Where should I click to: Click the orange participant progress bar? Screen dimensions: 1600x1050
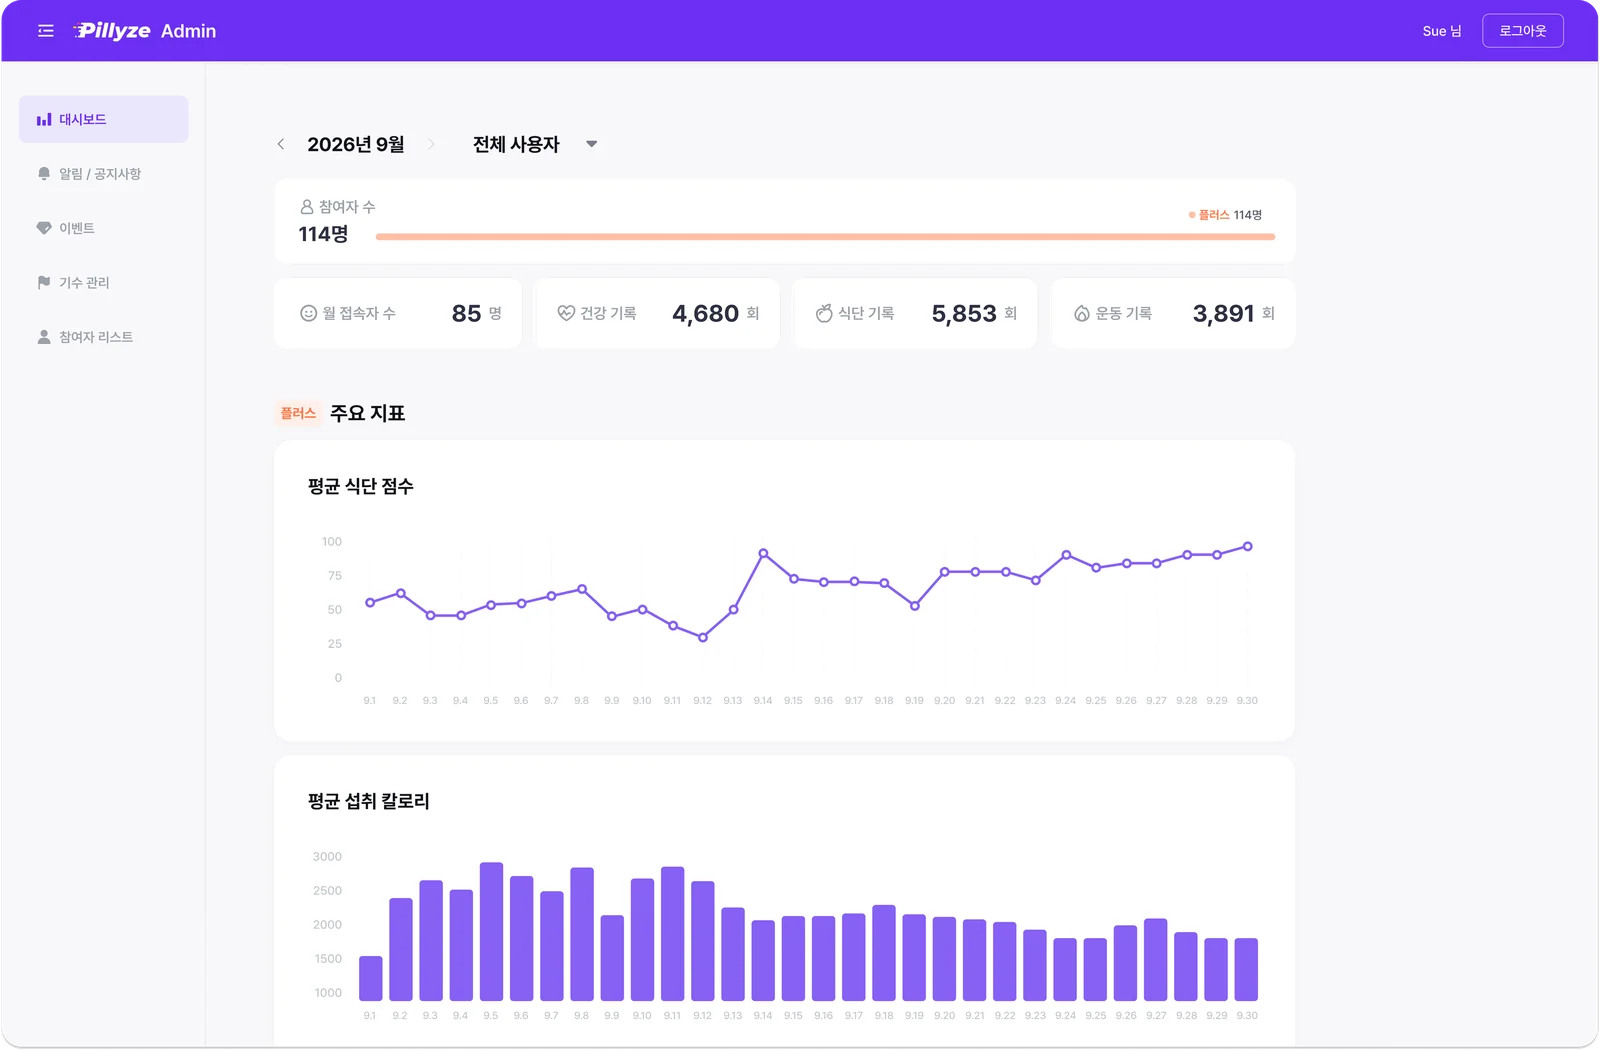point(826,237)
